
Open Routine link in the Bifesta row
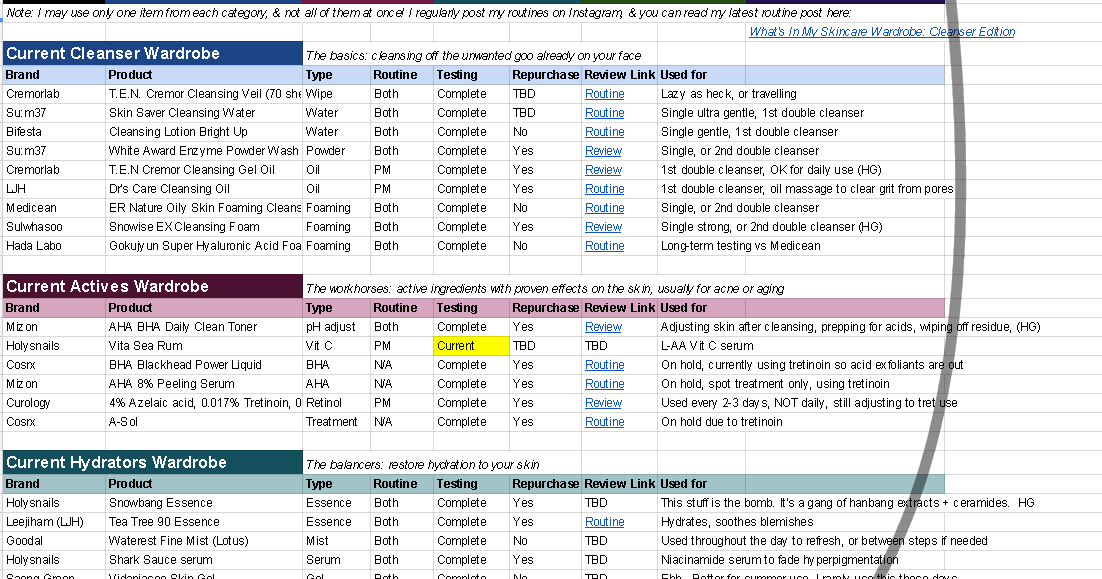[x=604, y=132]
